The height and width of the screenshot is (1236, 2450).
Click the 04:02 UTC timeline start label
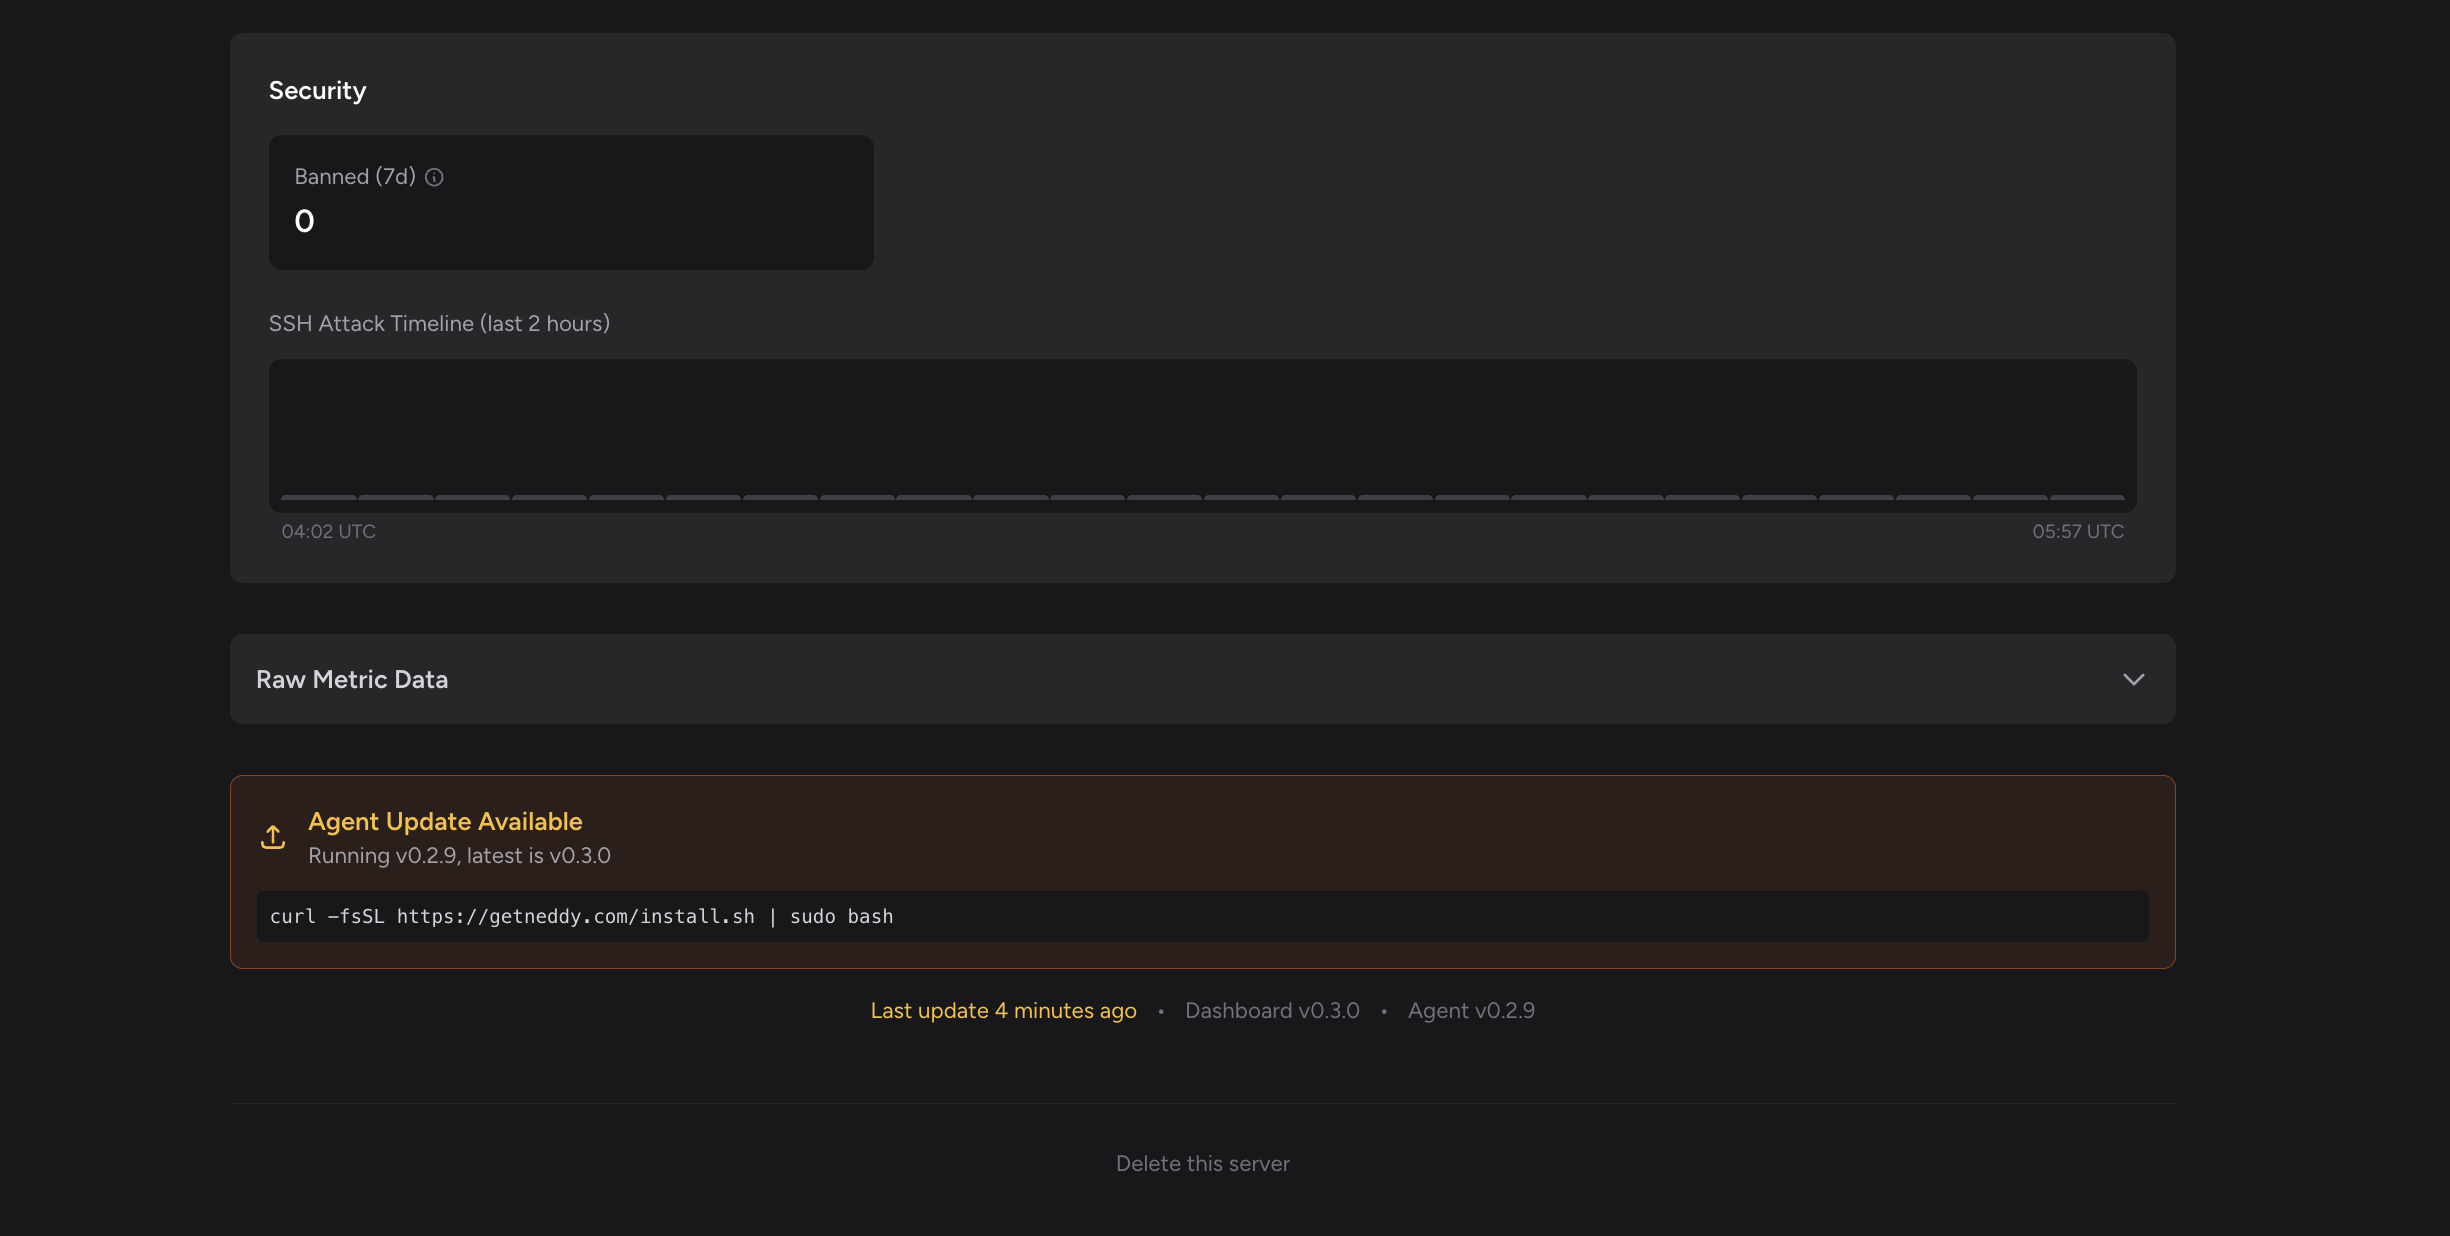[x=328, y=532]
